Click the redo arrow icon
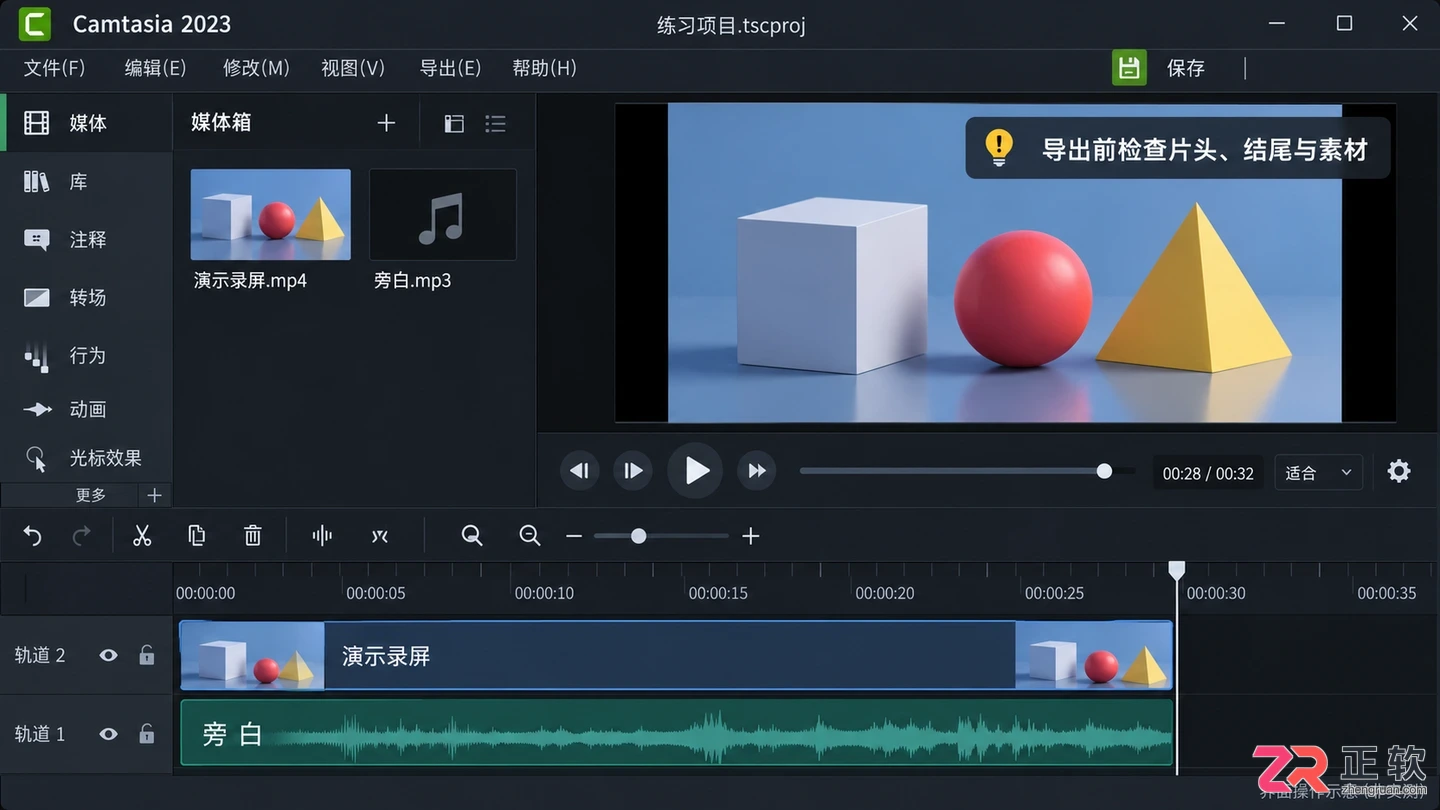 click(82, 536)
